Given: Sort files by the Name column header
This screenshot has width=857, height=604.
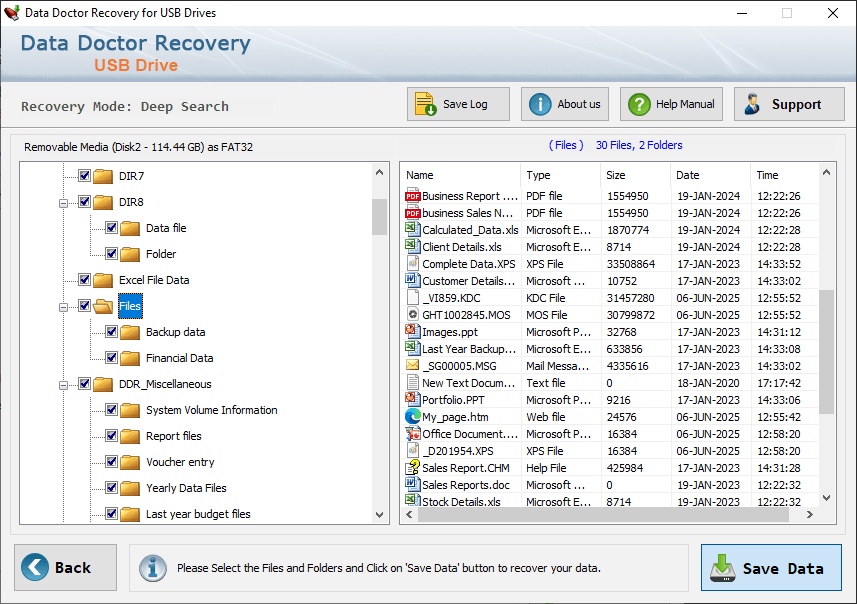Looking at the screenshot, I should [460, 175].
